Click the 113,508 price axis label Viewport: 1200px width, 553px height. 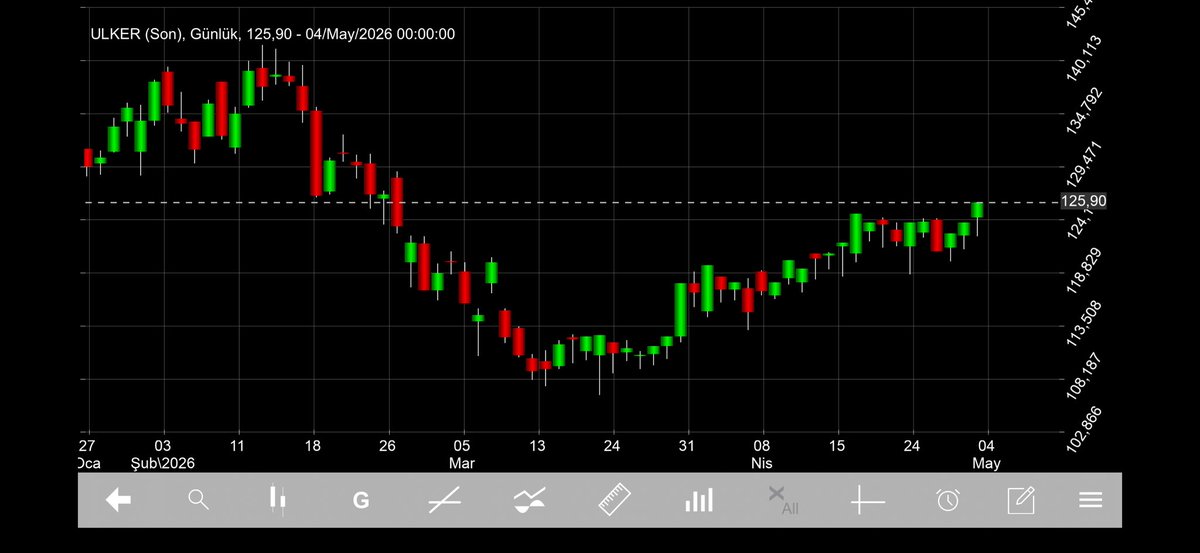tap(1084, 325)
